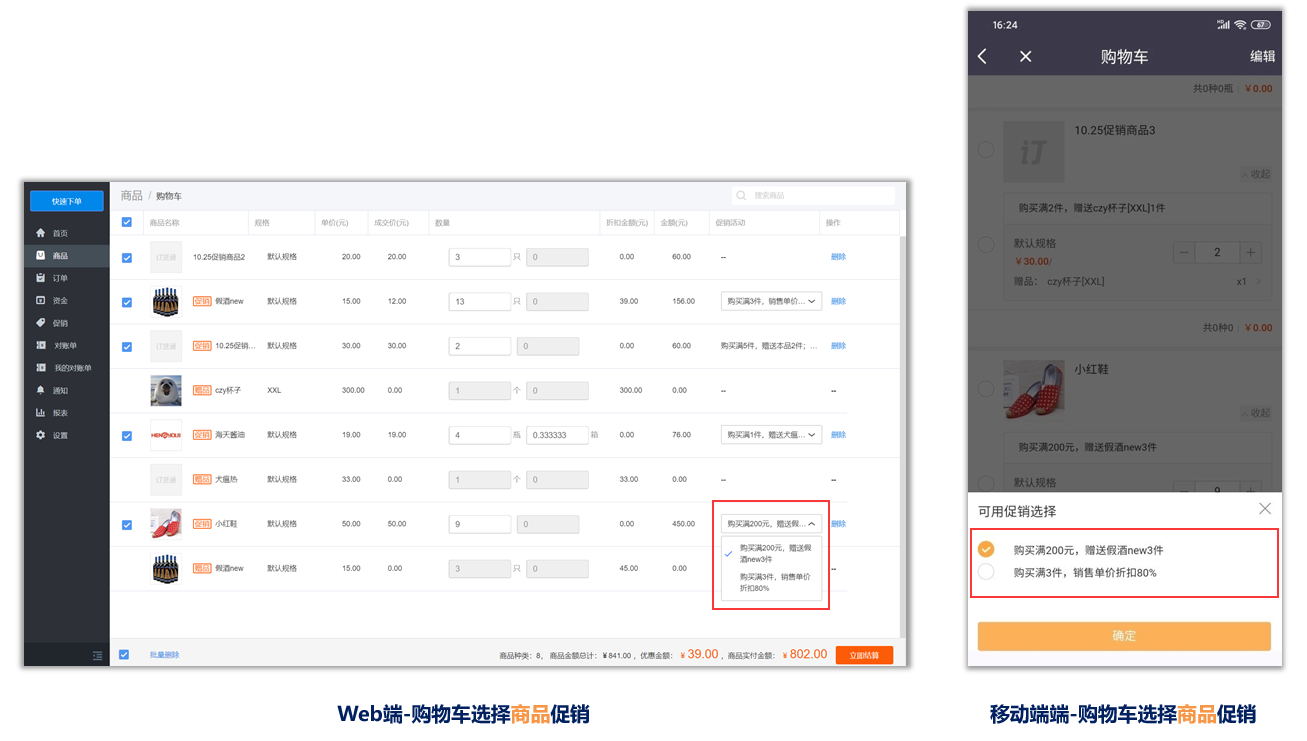Viewport: 1307px width, 741px height.
Task: Tap 收起 collapse under mobile 小红鞋
Action: coord(1257,412)
